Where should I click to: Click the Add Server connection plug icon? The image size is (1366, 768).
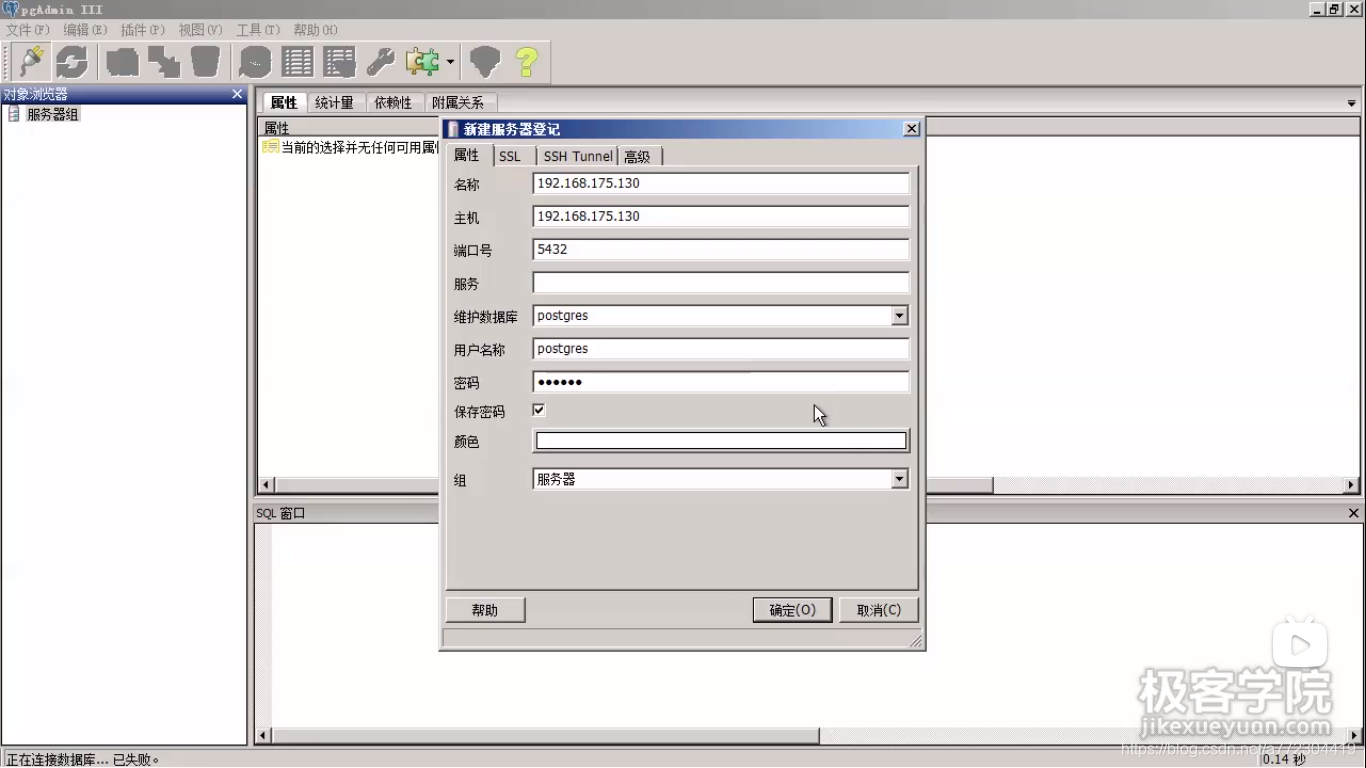pos(29,61)
